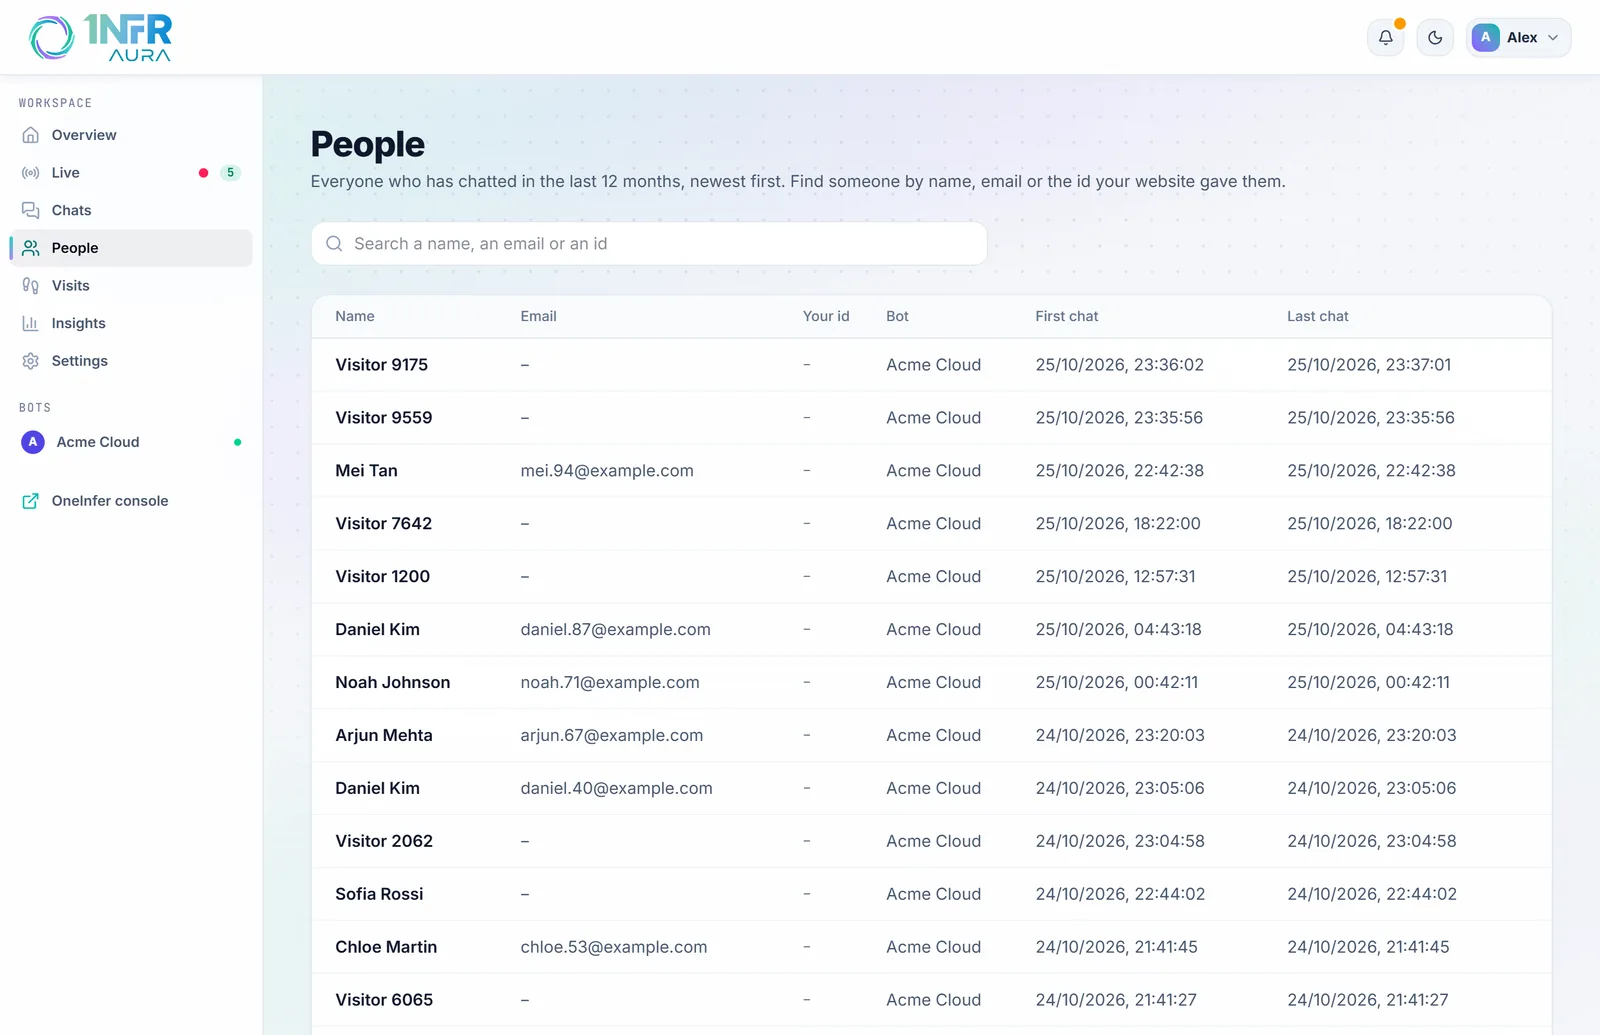
Task: Click the People users icon
Action: pos(31,248)
